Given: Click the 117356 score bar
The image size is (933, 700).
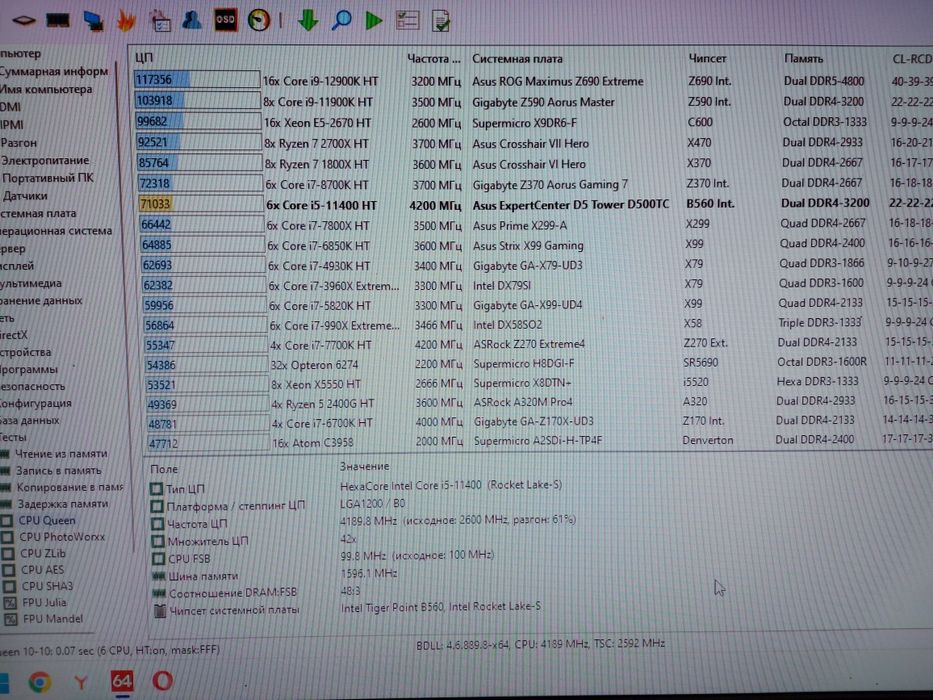Looking at the screenshot, I should (x=197, y=79).
